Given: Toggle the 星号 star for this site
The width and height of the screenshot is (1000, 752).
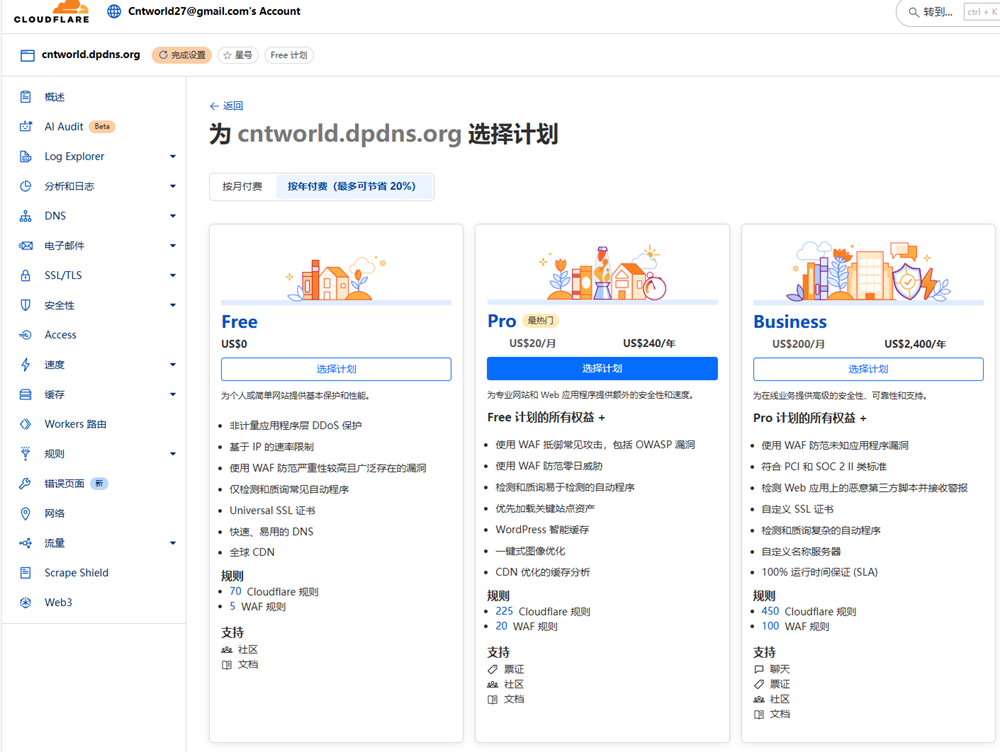Looking at the screenshot, I should coord(238,55).
